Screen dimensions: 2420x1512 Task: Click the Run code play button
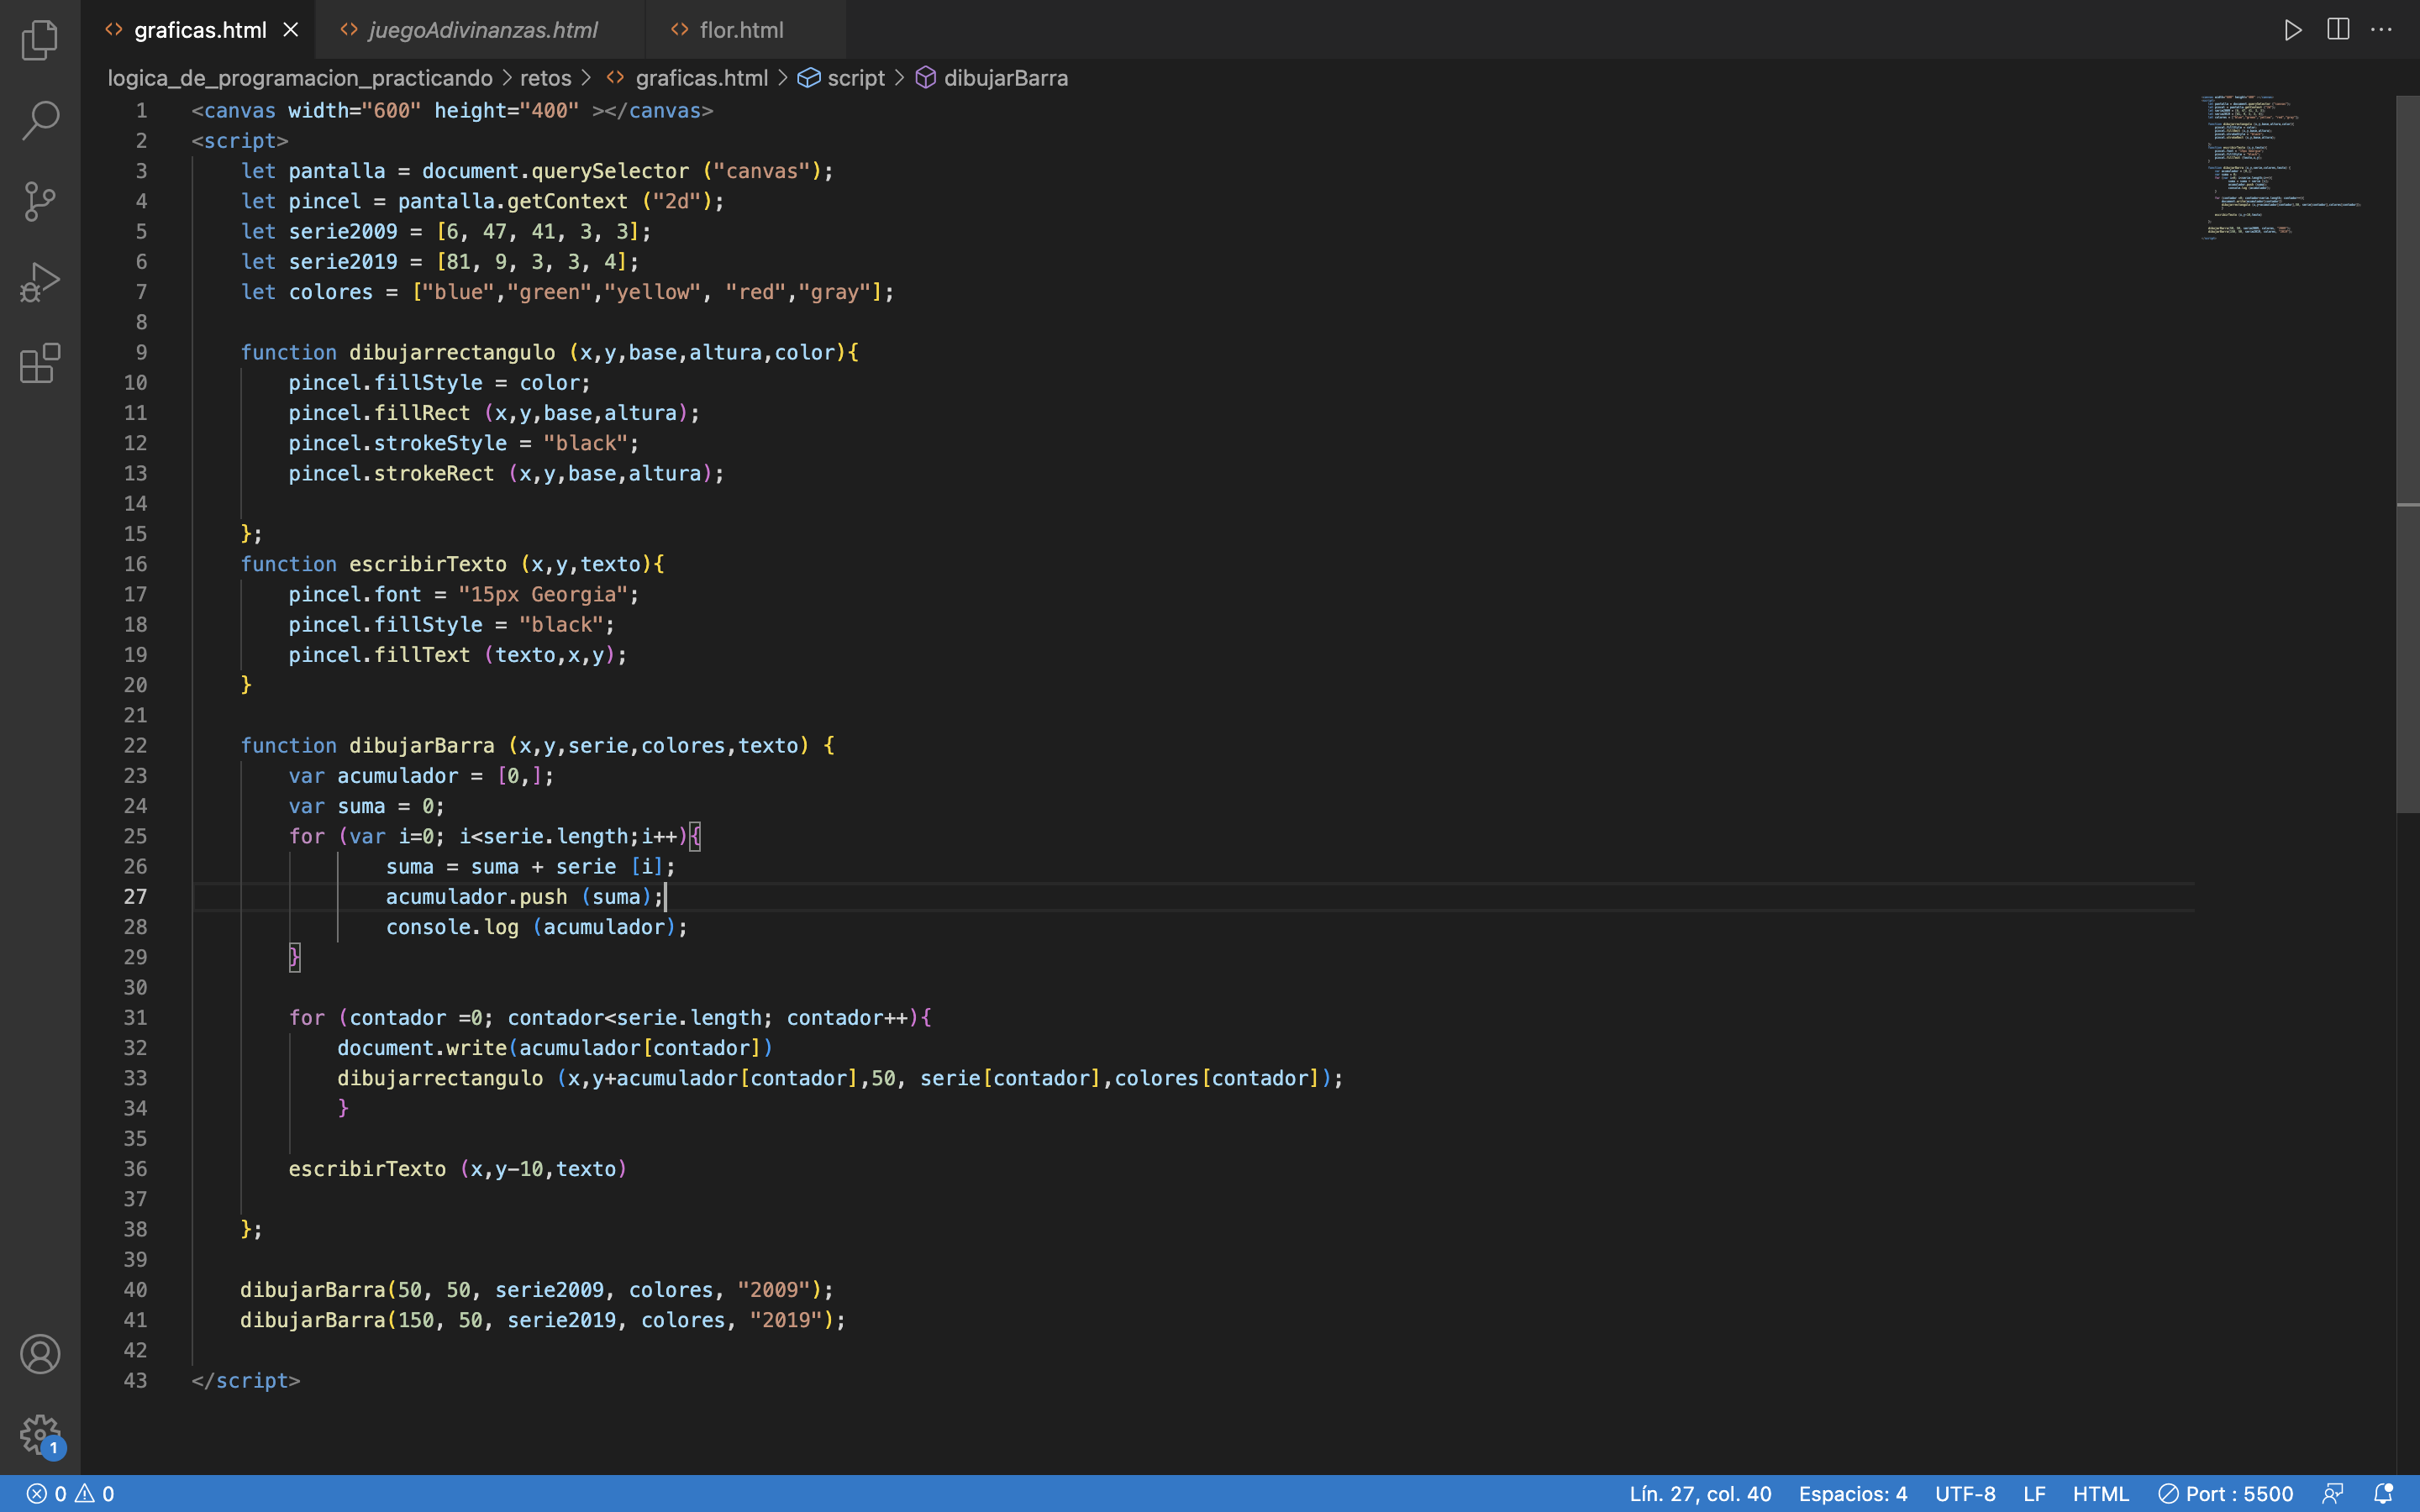(x=2293, y=30)
